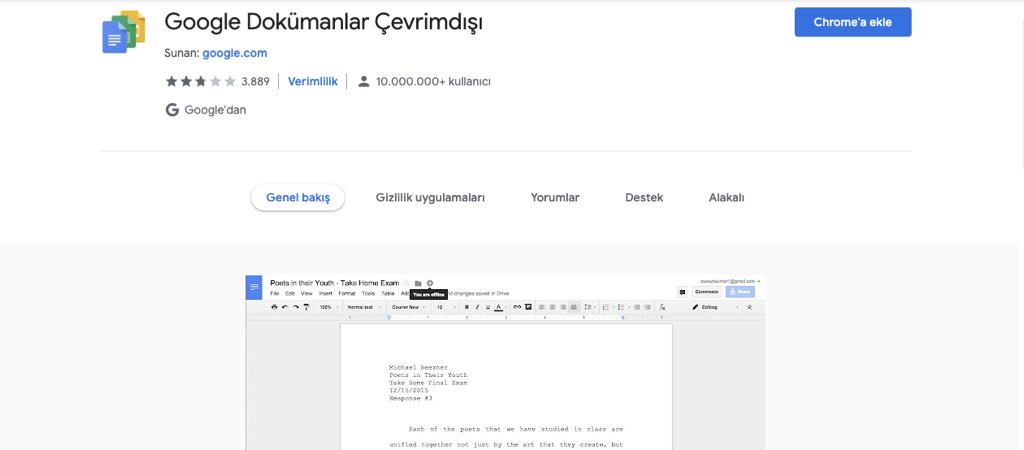This screenshot has height=450, width=1024.
Task: Click the star rating showing 3.889
Action: pyautogui.click(x=217, y=82)
